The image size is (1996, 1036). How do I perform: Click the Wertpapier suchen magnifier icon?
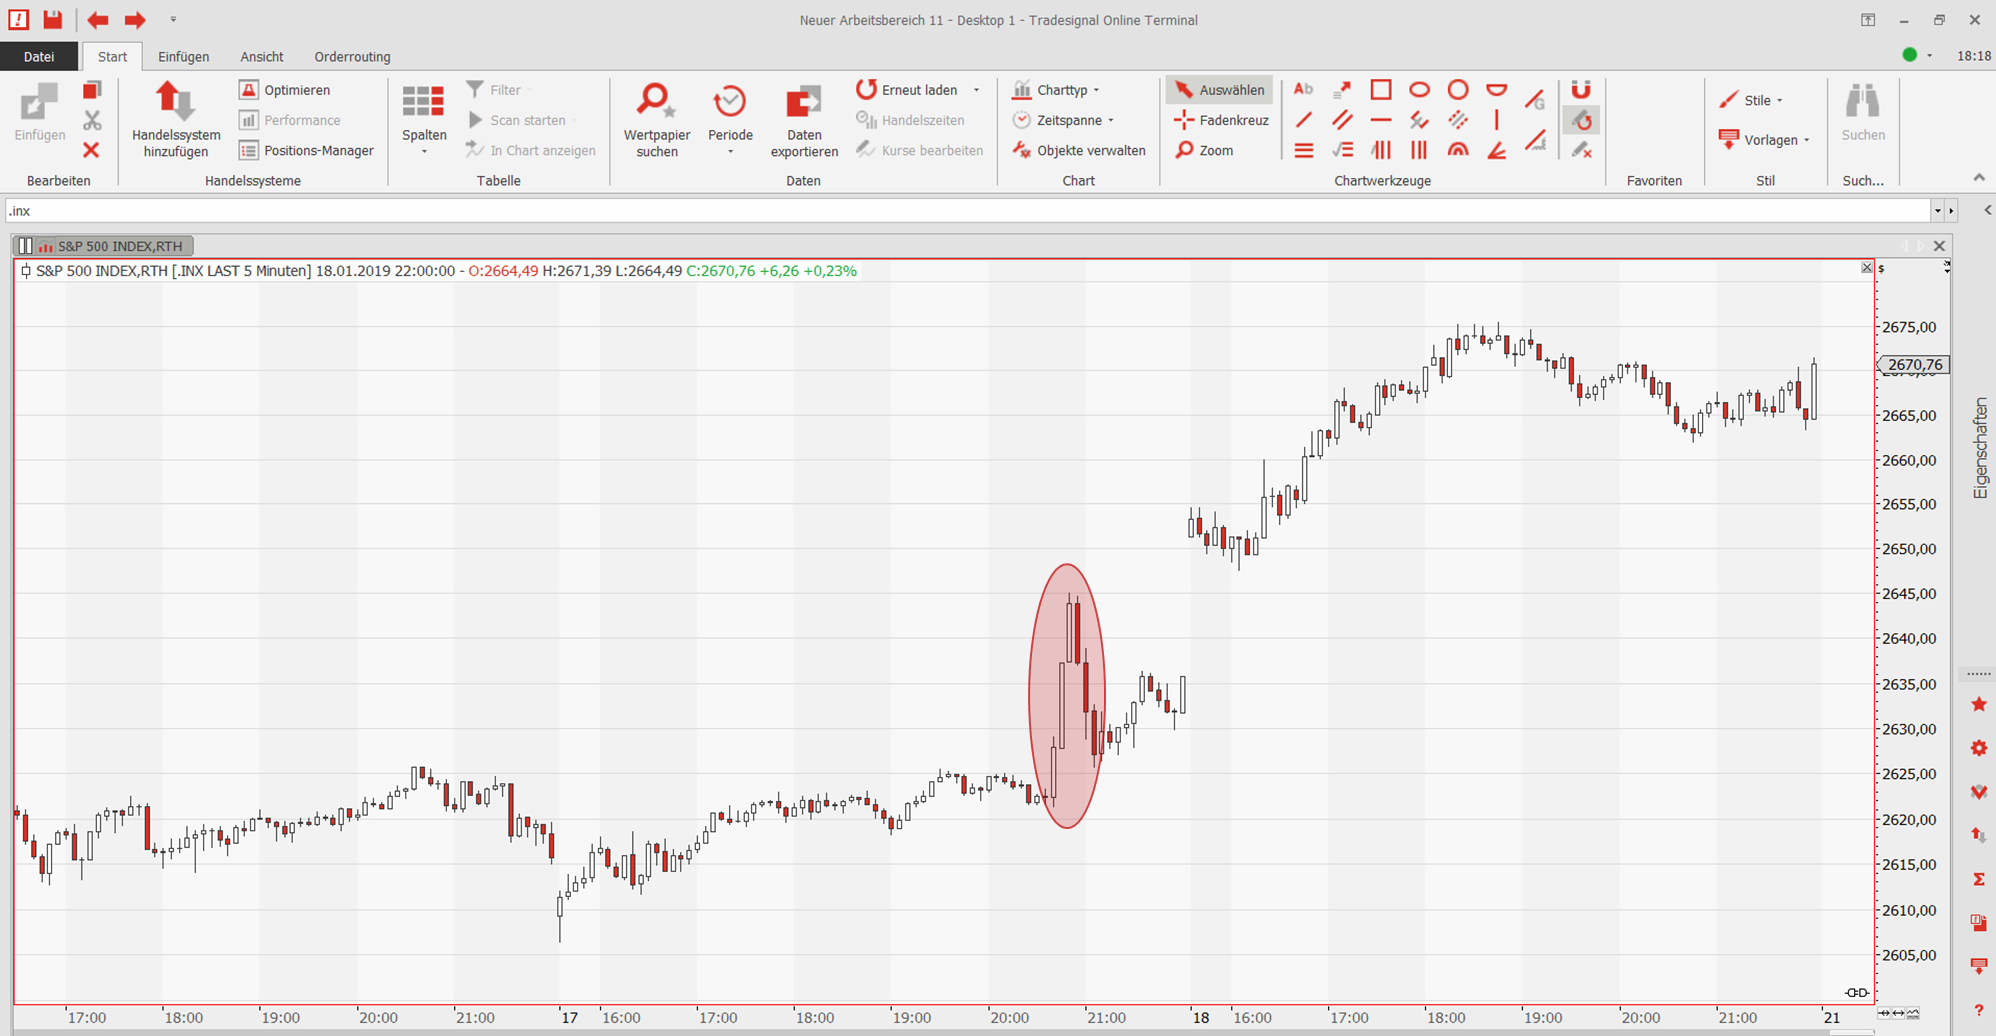[x=655, y=101]
